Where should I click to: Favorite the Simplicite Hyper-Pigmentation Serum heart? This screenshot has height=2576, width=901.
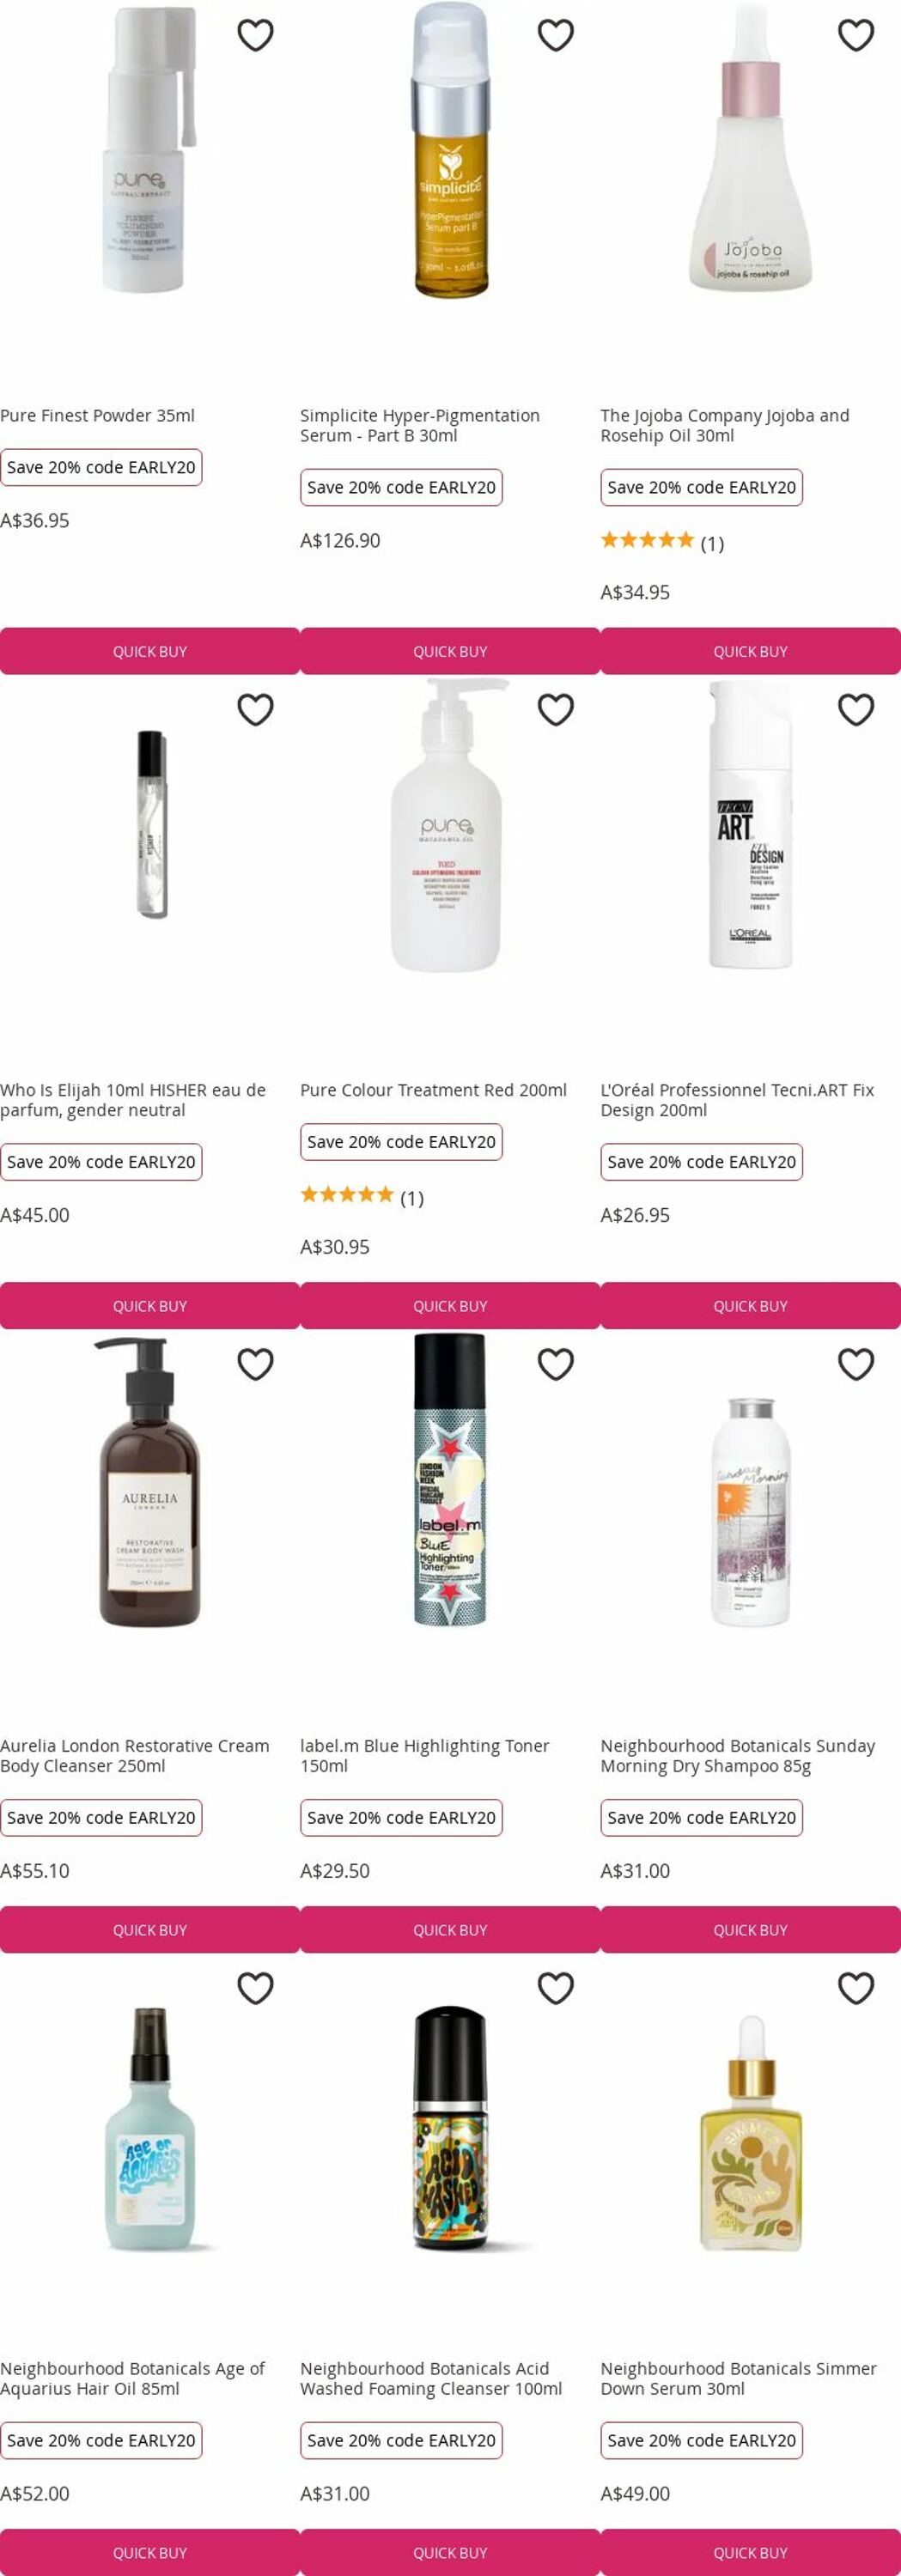[x=556, y=35]
